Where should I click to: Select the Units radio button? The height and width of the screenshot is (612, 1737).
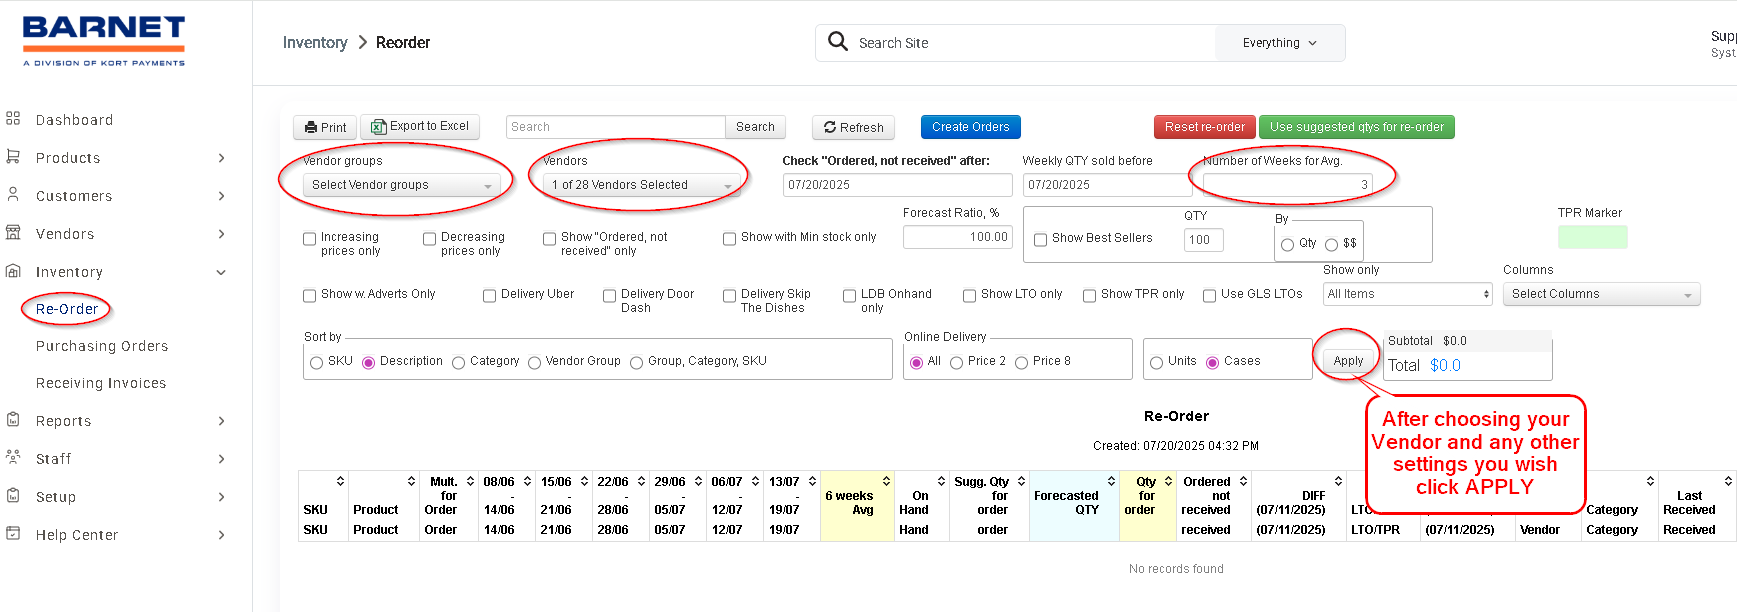pyautogui.click(x=1157, y=362)
